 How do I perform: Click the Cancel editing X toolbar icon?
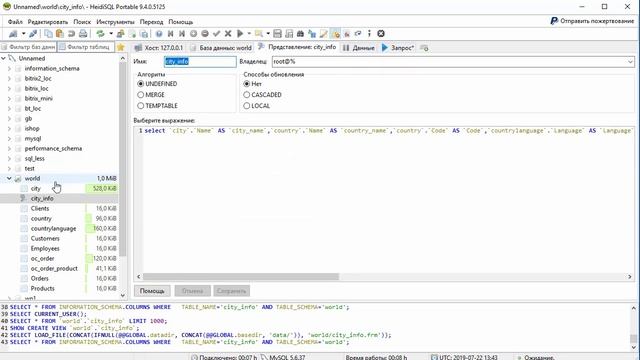click(x=228, y=33)
